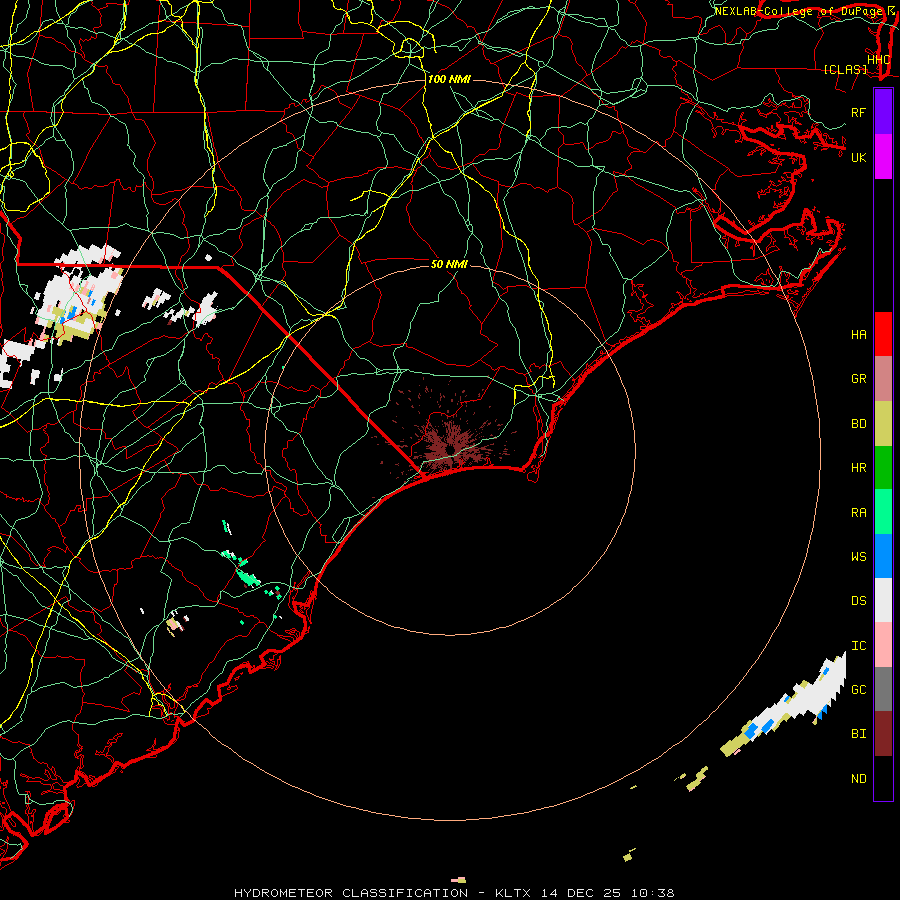This screenshot has height=900, width=900.
Task: Click the green rain echo southwest of radar
Action: pyautogui.click(x=247, y=576)
